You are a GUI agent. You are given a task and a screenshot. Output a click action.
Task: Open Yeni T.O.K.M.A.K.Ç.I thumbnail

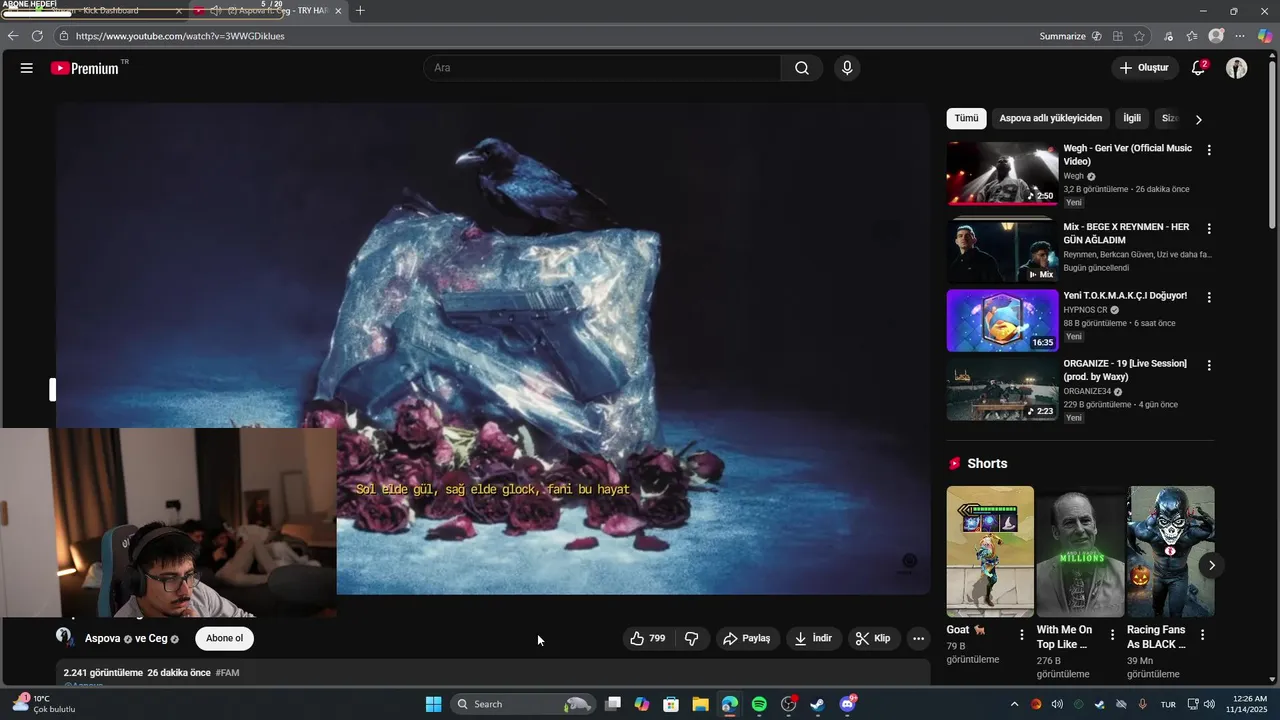click(1002, 321)
